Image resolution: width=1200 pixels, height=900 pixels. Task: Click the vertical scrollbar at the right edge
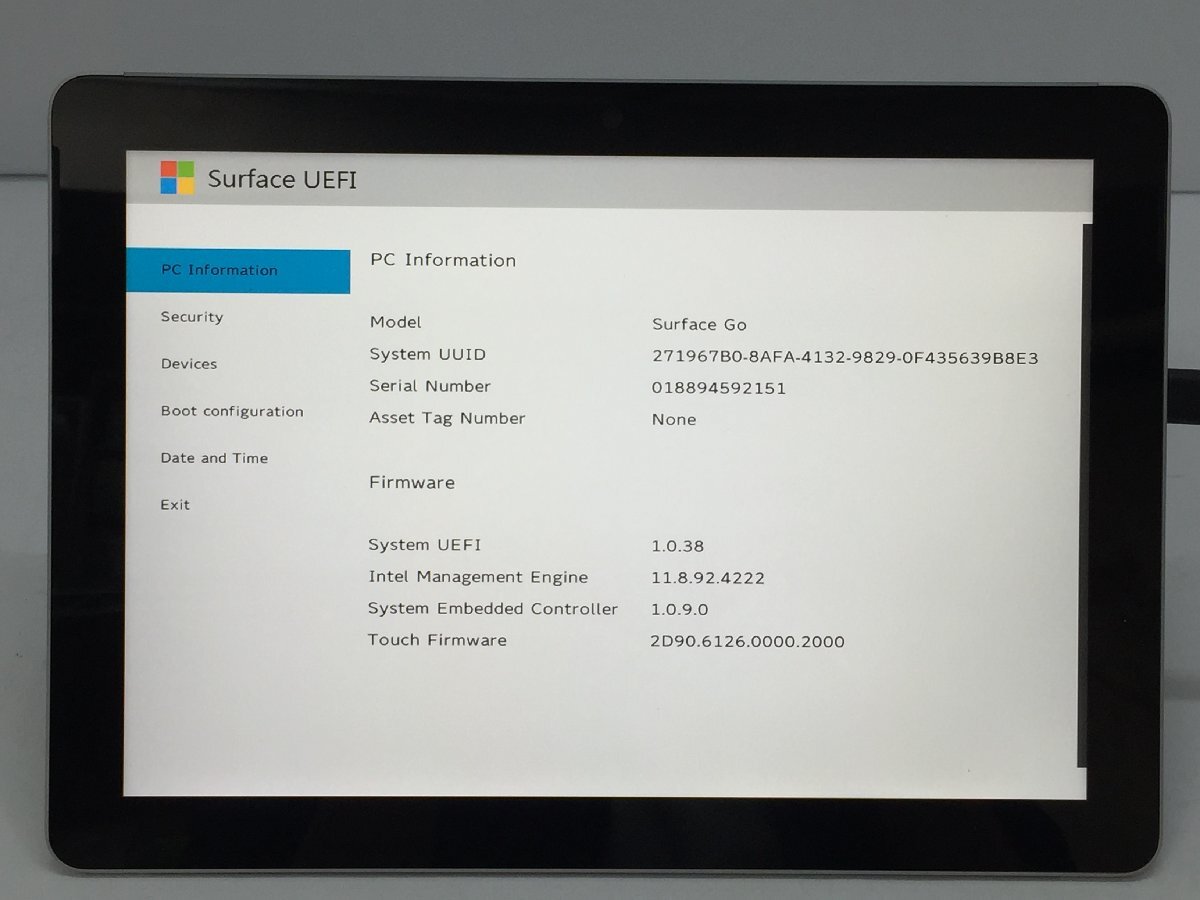[x=1083, y=496]
